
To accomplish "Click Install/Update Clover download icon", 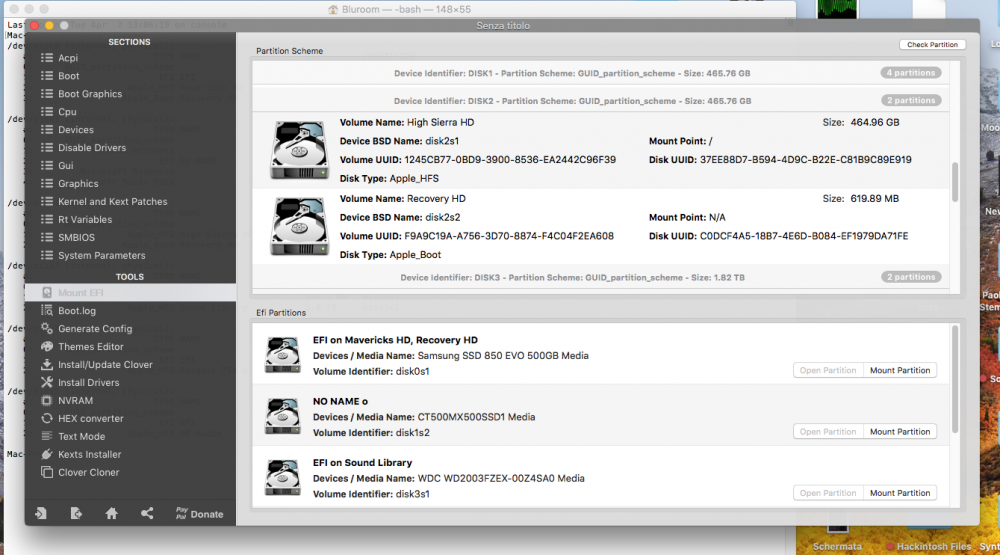I will [x=47, y=364].
